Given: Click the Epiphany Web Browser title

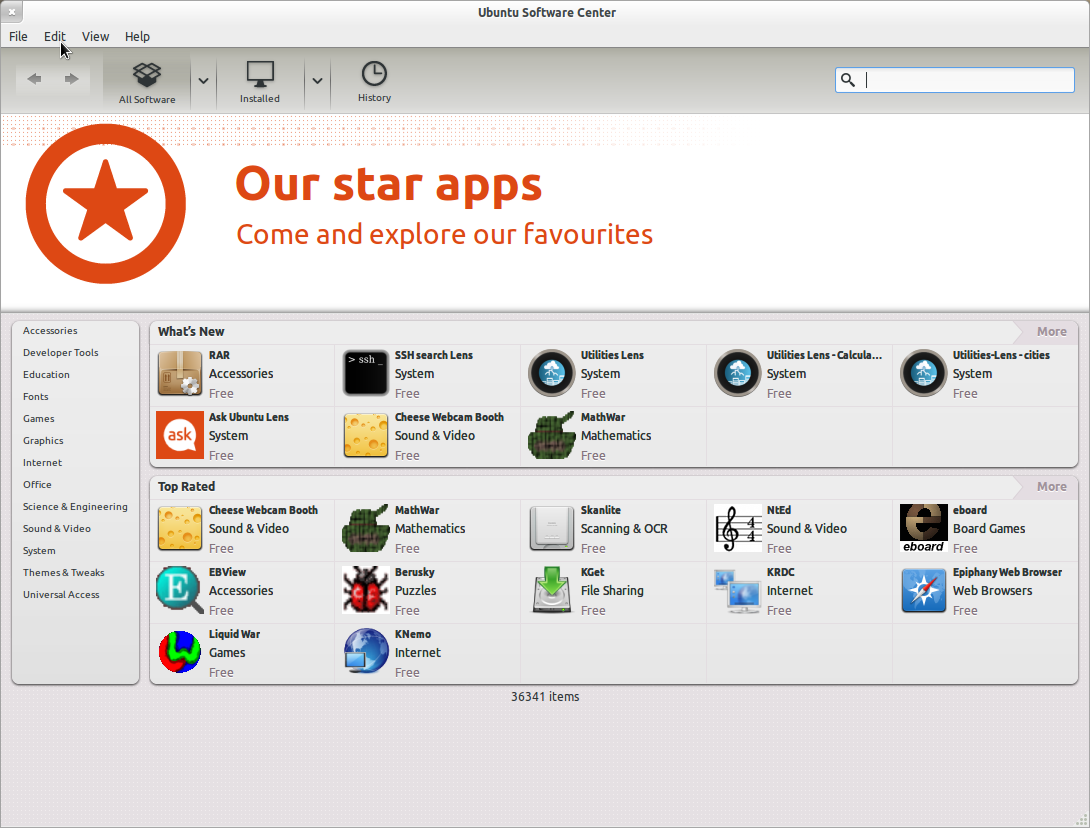Looking at the screenshot, I should tap(1007, 572).
